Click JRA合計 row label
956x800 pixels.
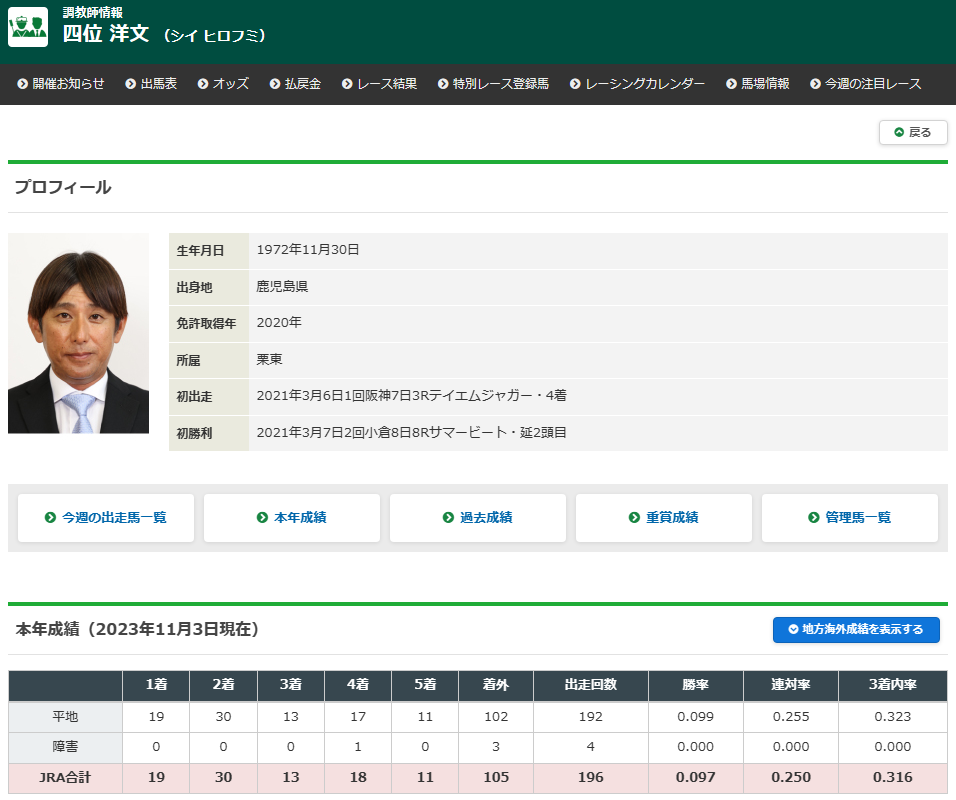[x=65, y=777]
